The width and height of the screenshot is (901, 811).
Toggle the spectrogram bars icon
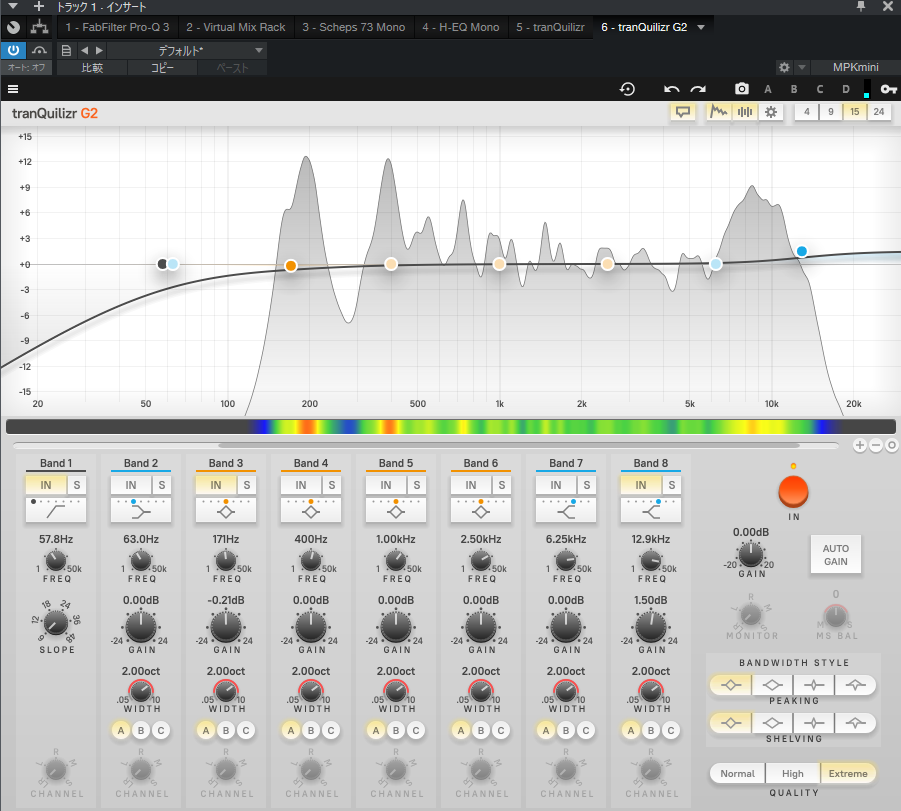(745, 112)
